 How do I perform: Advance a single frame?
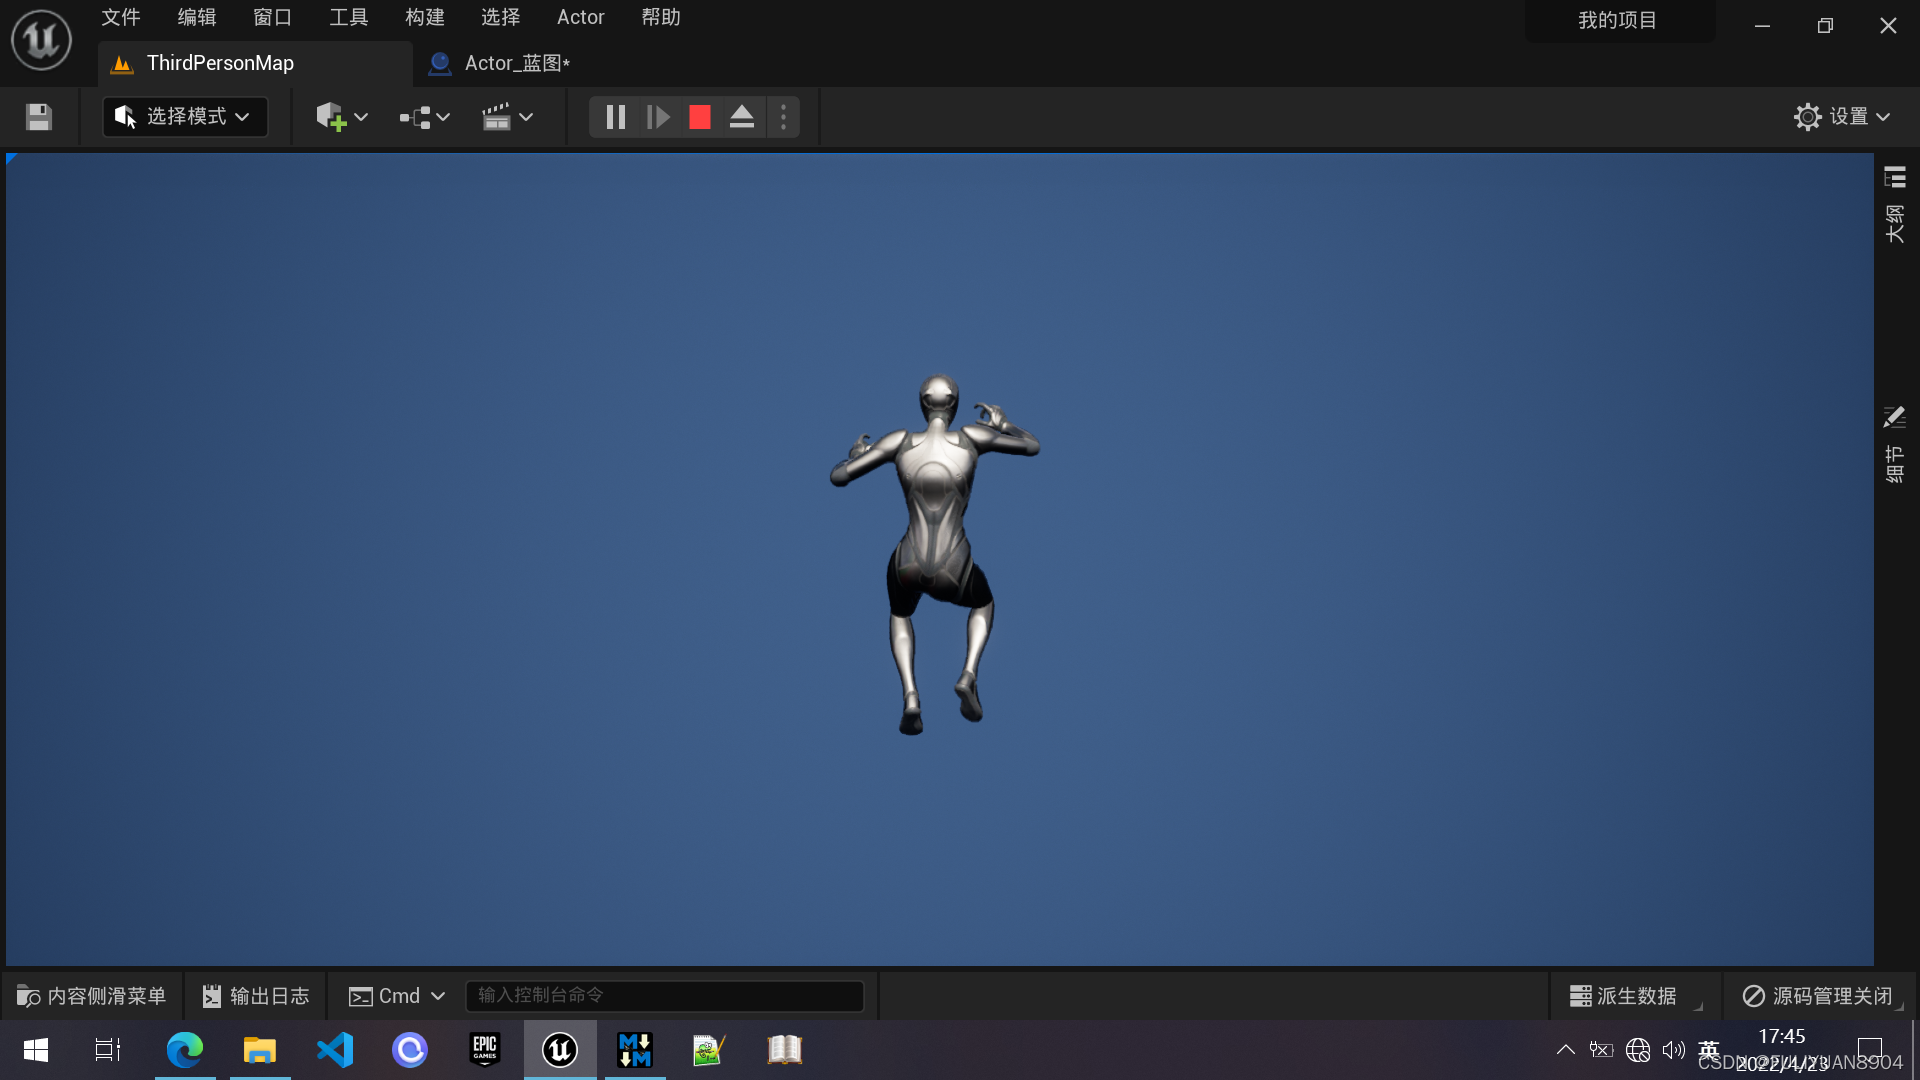(658, 117)
